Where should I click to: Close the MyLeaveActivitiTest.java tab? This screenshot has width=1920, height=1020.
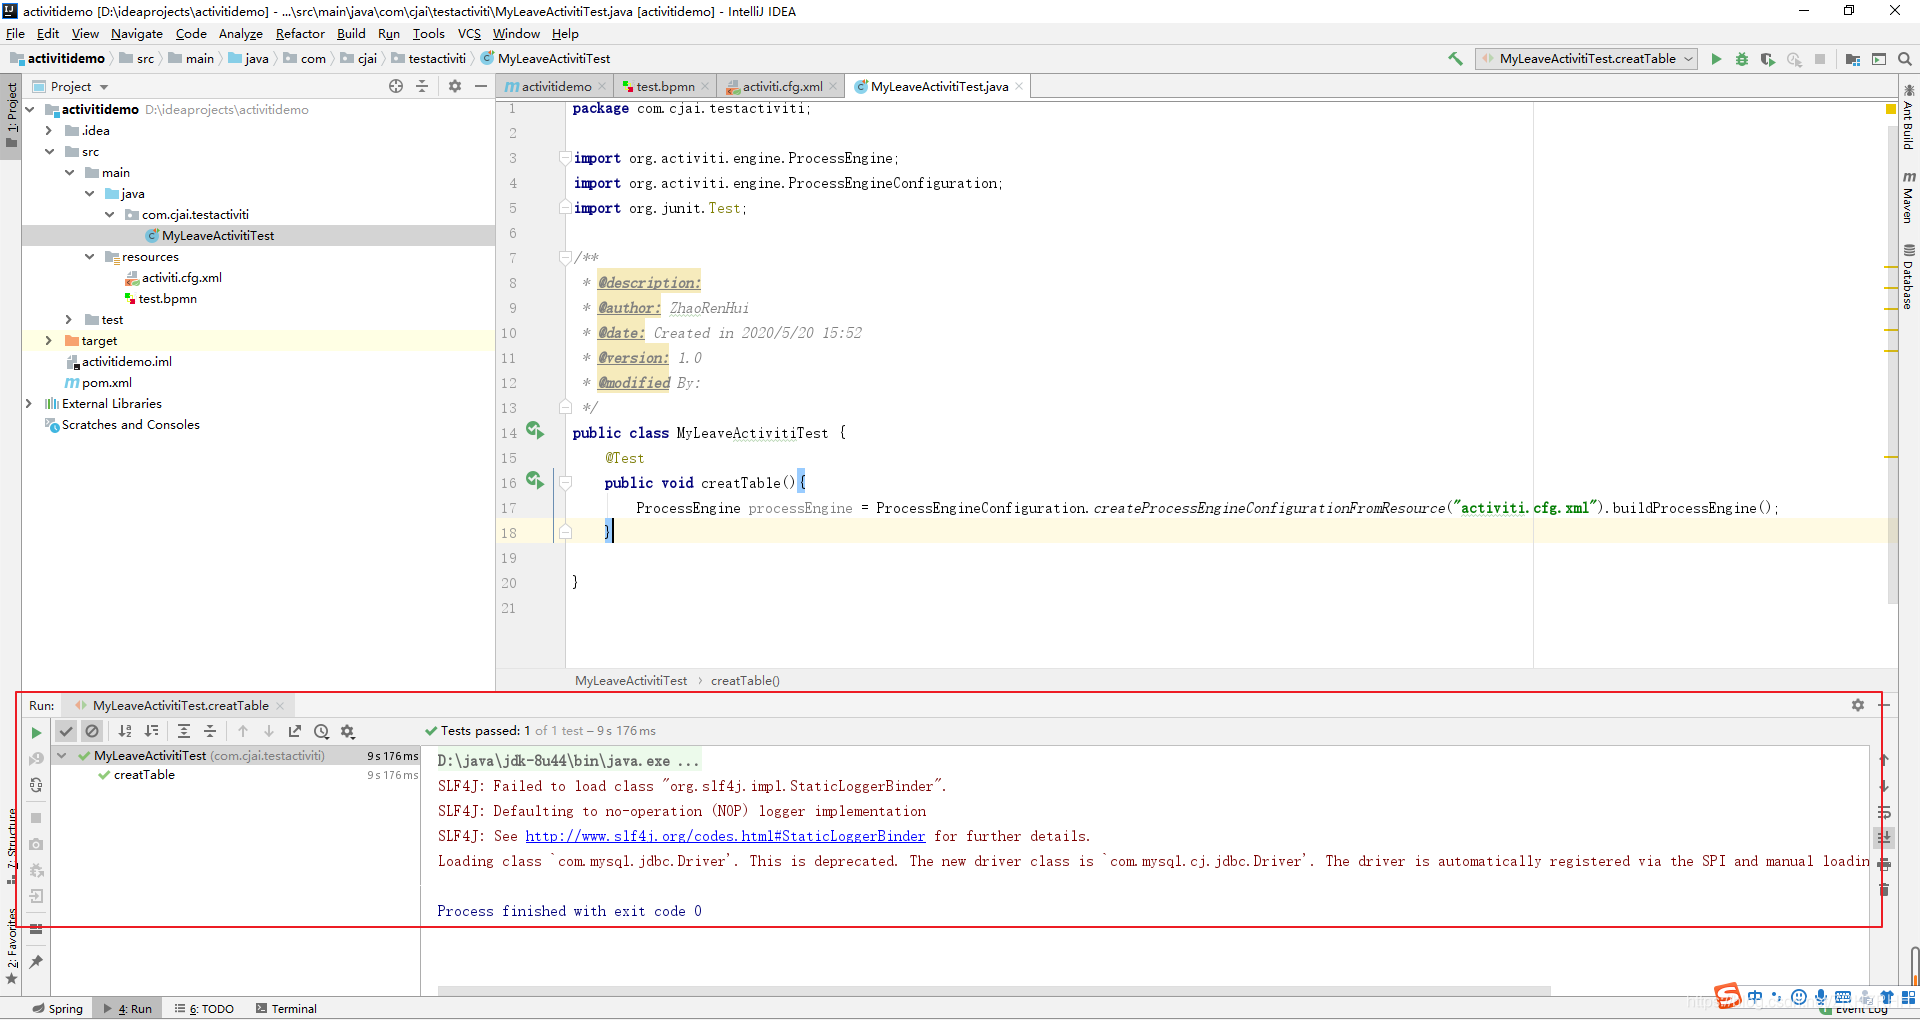pyautogui.click(x=1019, y=87)
